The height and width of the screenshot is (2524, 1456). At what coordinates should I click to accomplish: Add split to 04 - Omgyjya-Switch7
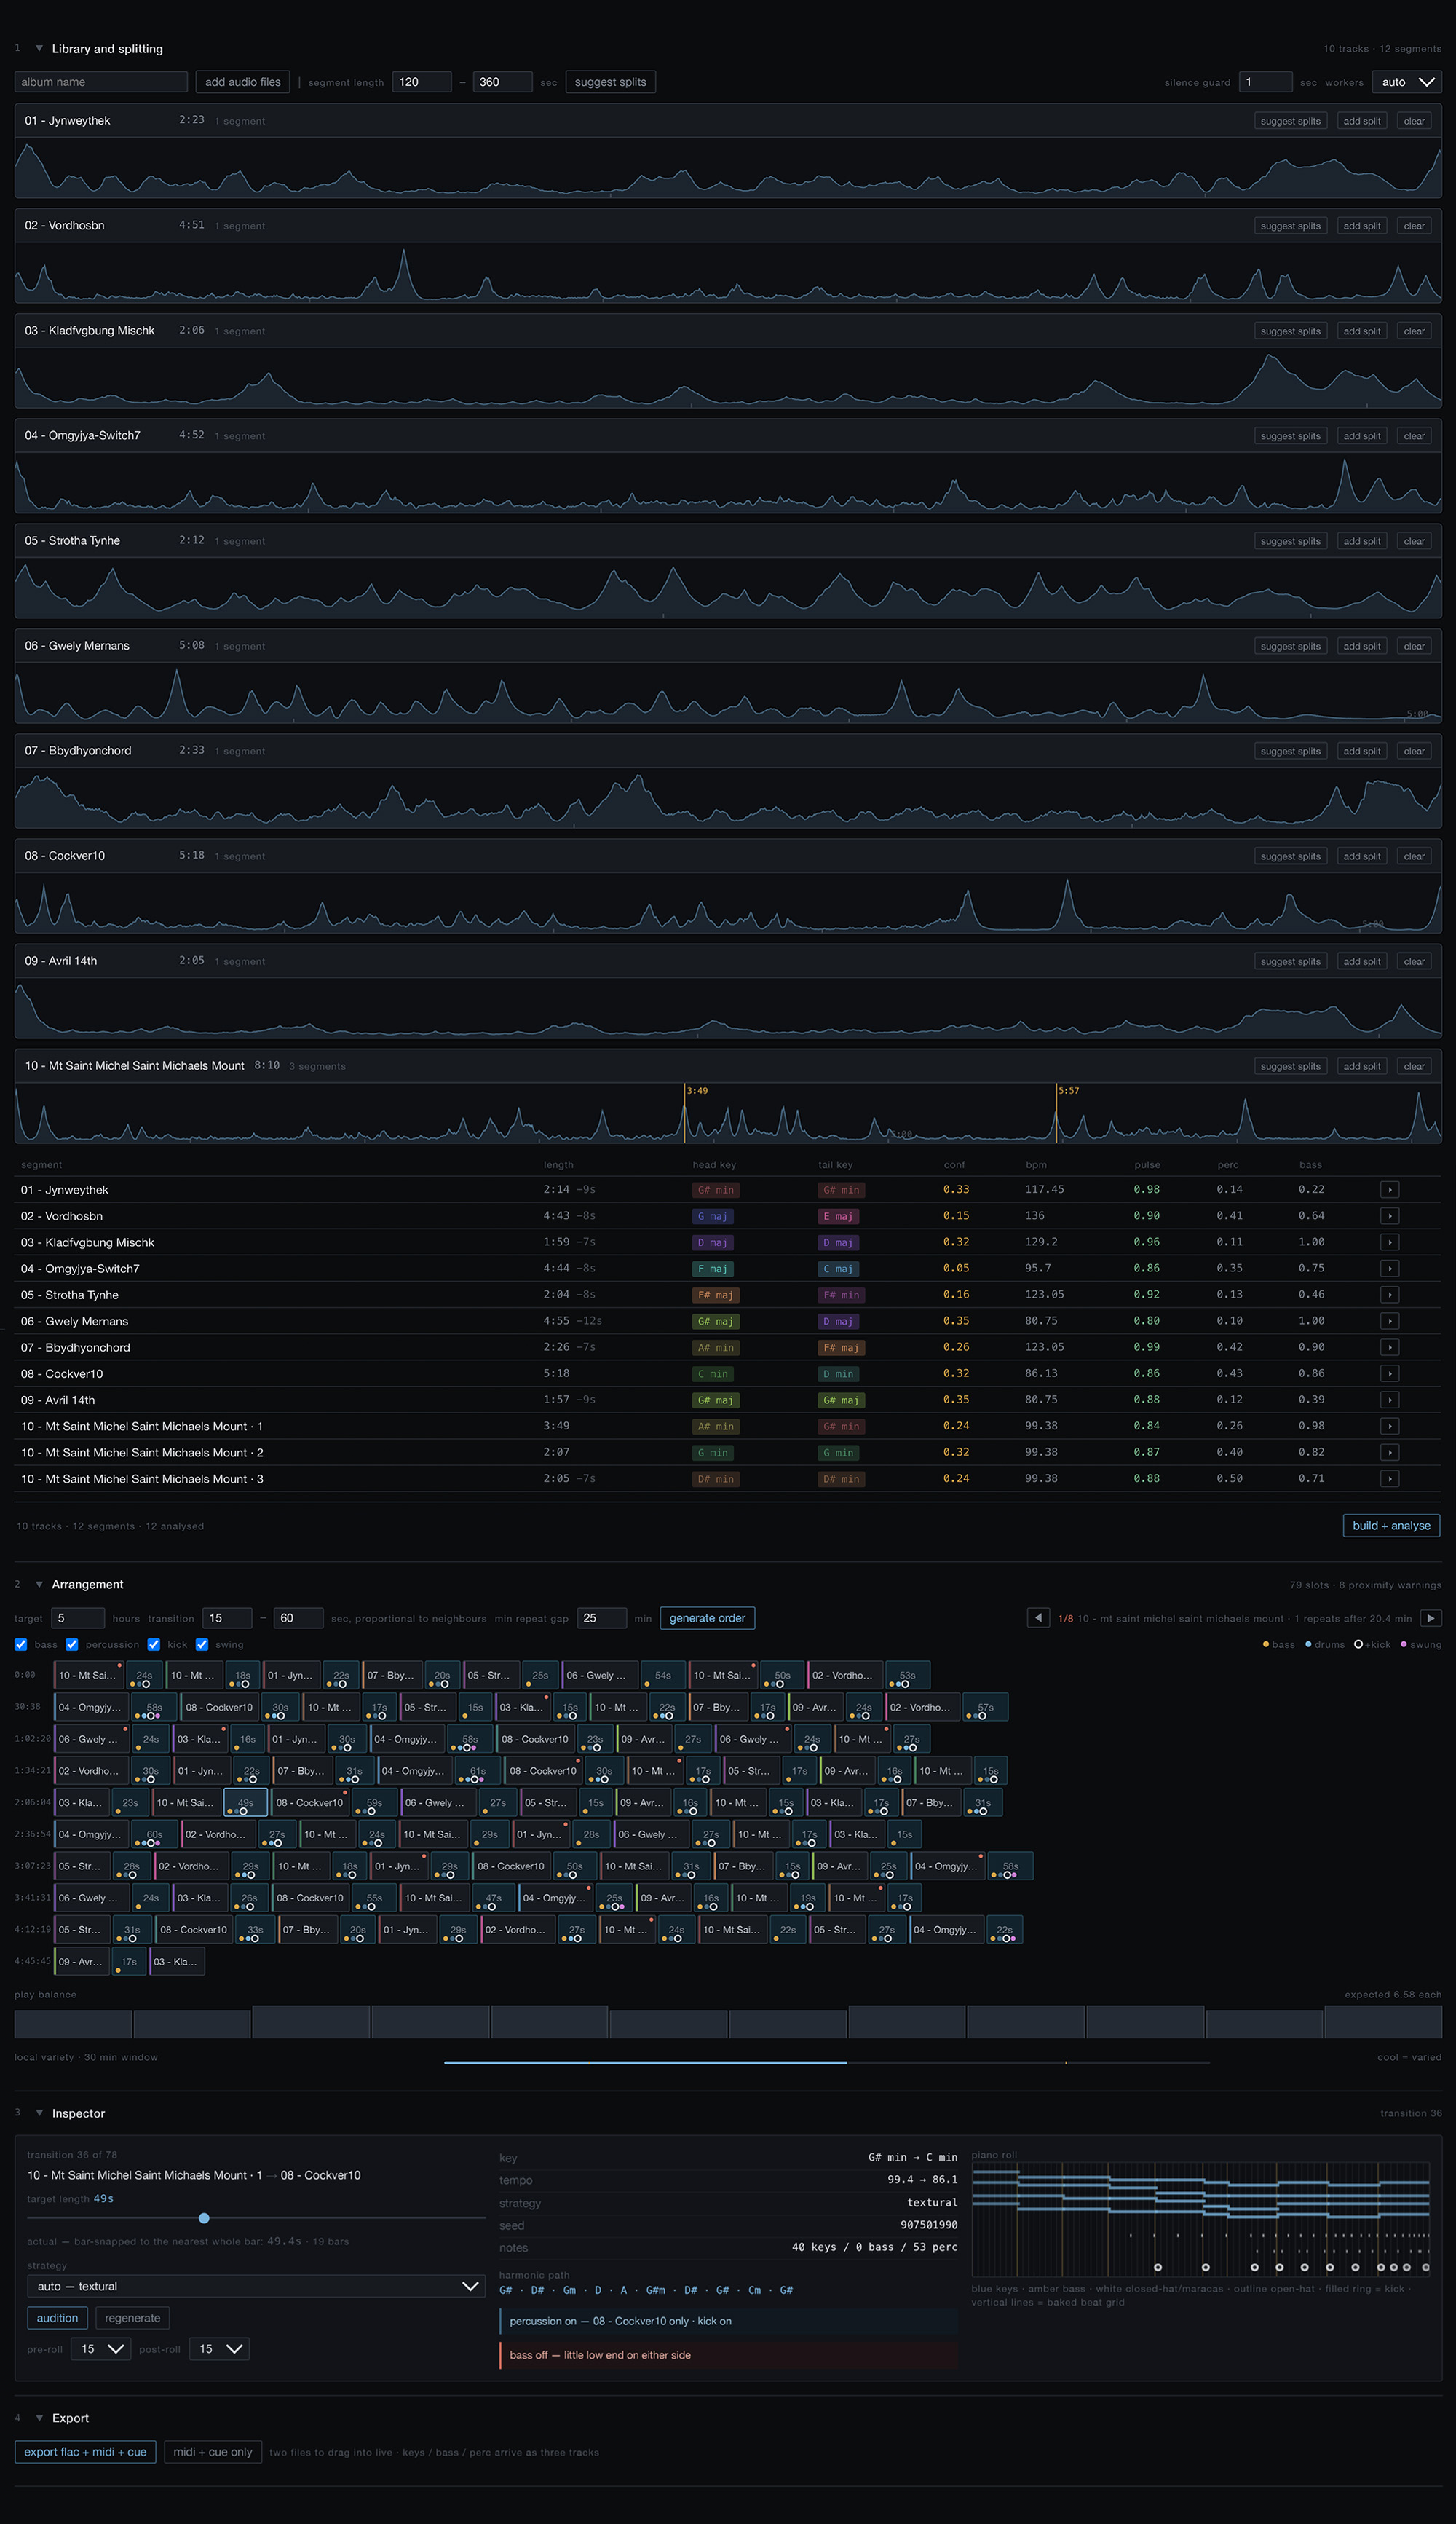(x=1361, y=436)
